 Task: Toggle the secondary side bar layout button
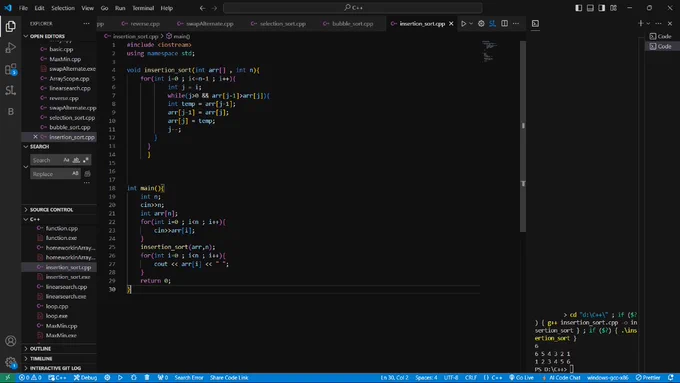pos(602,8)
